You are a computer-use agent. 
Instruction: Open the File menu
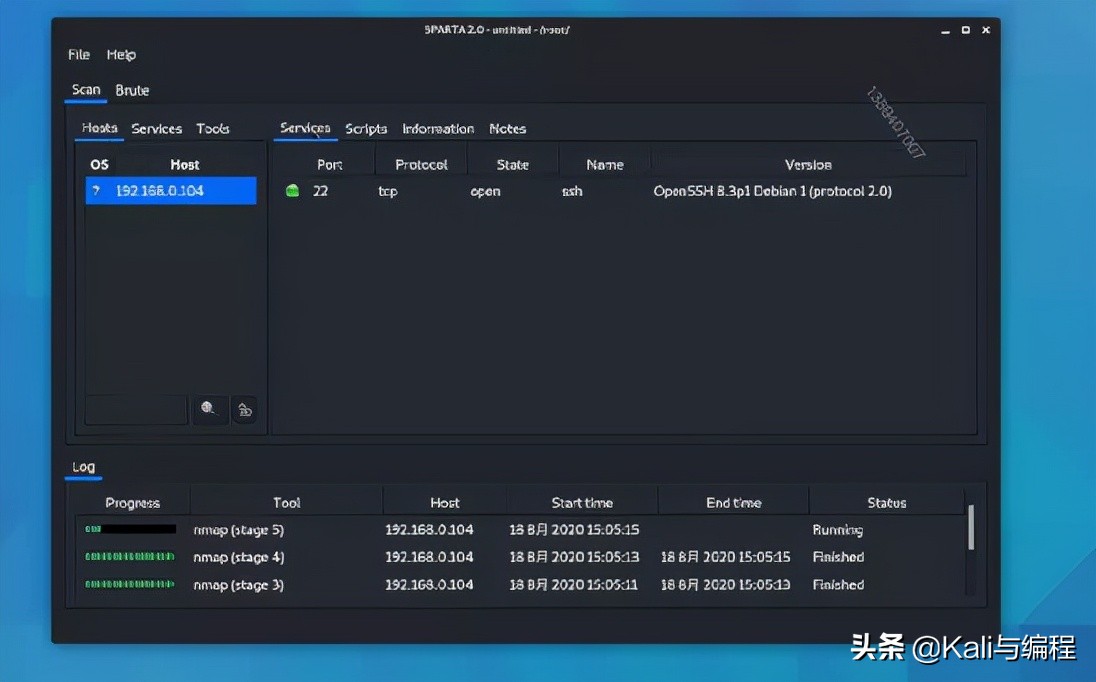79,55
